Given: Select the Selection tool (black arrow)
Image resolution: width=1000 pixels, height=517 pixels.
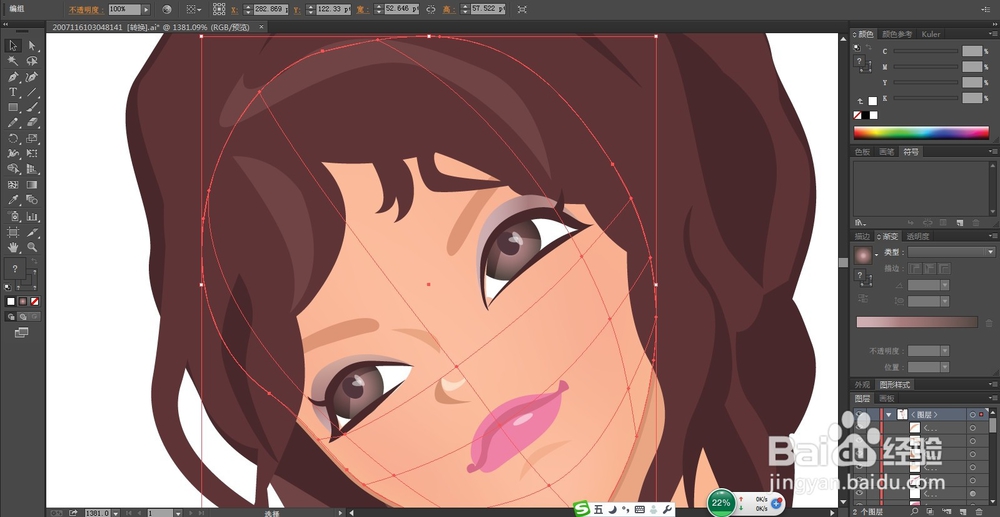Looking at the screenshot, I should click(x=13, y=45).
